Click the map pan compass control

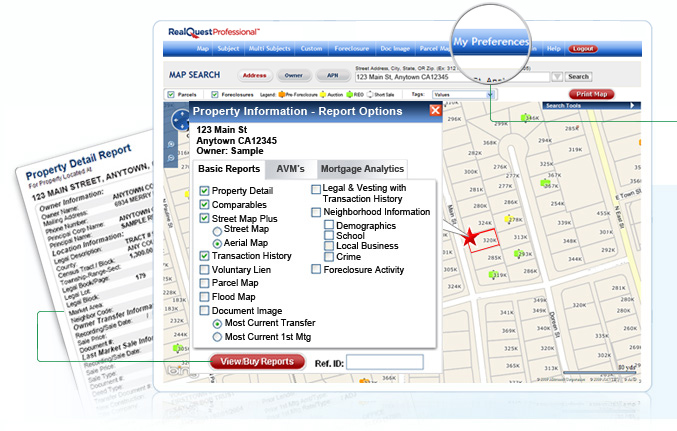pyautogui.click(x=179, y=121)
